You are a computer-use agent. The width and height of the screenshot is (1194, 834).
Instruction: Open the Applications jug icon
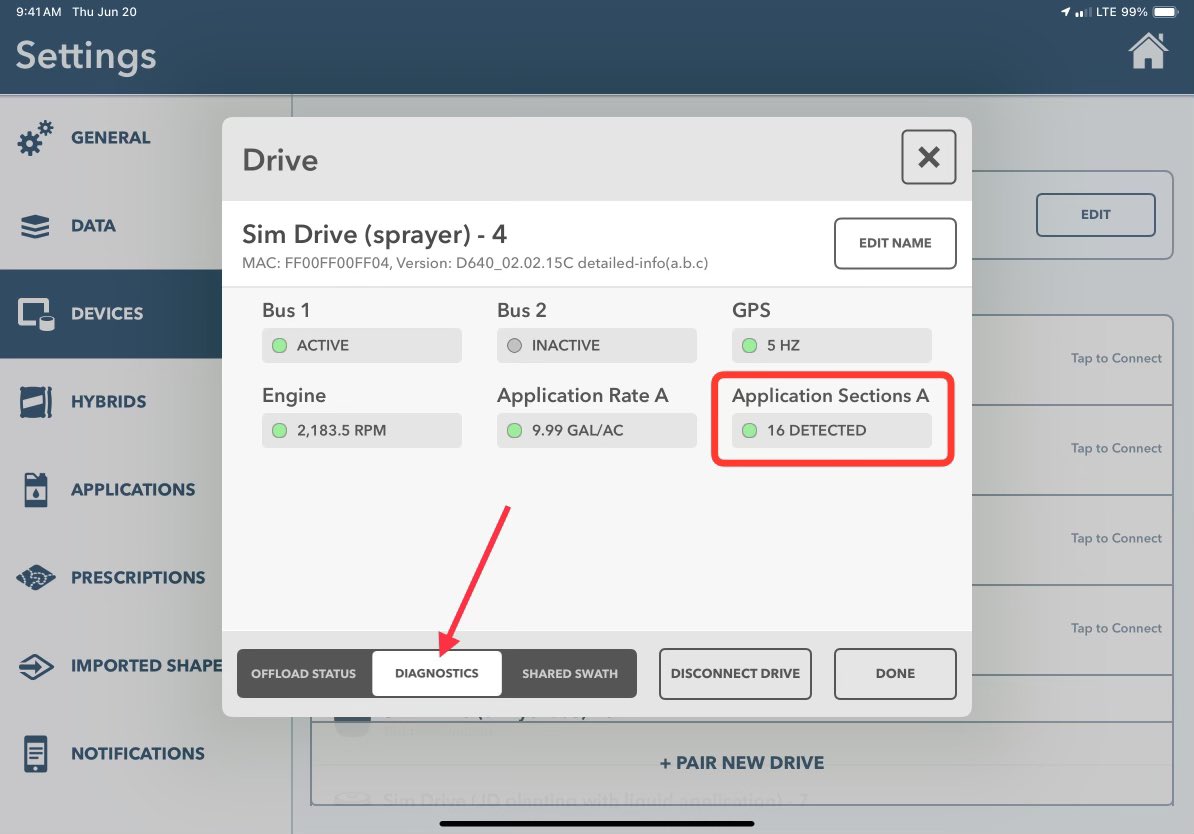click(x=36, y=490)
